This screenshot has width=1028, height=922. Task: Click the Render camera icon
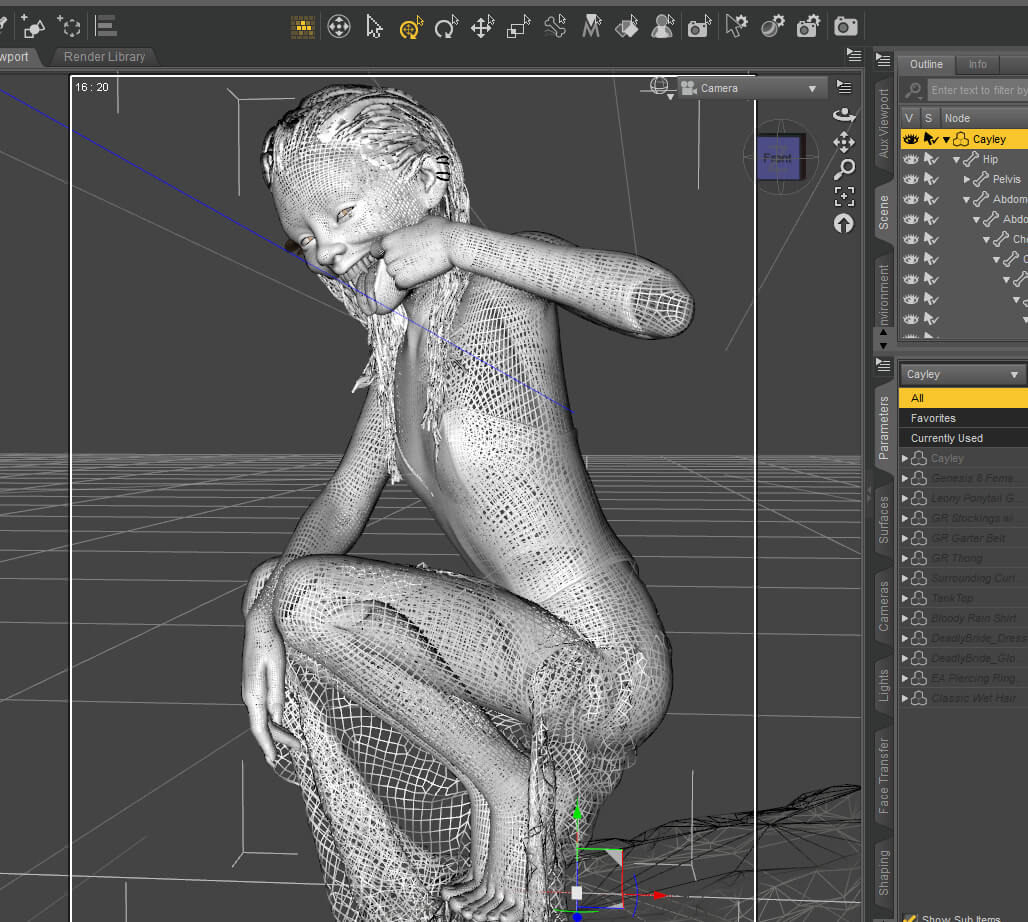coord(845,27)
